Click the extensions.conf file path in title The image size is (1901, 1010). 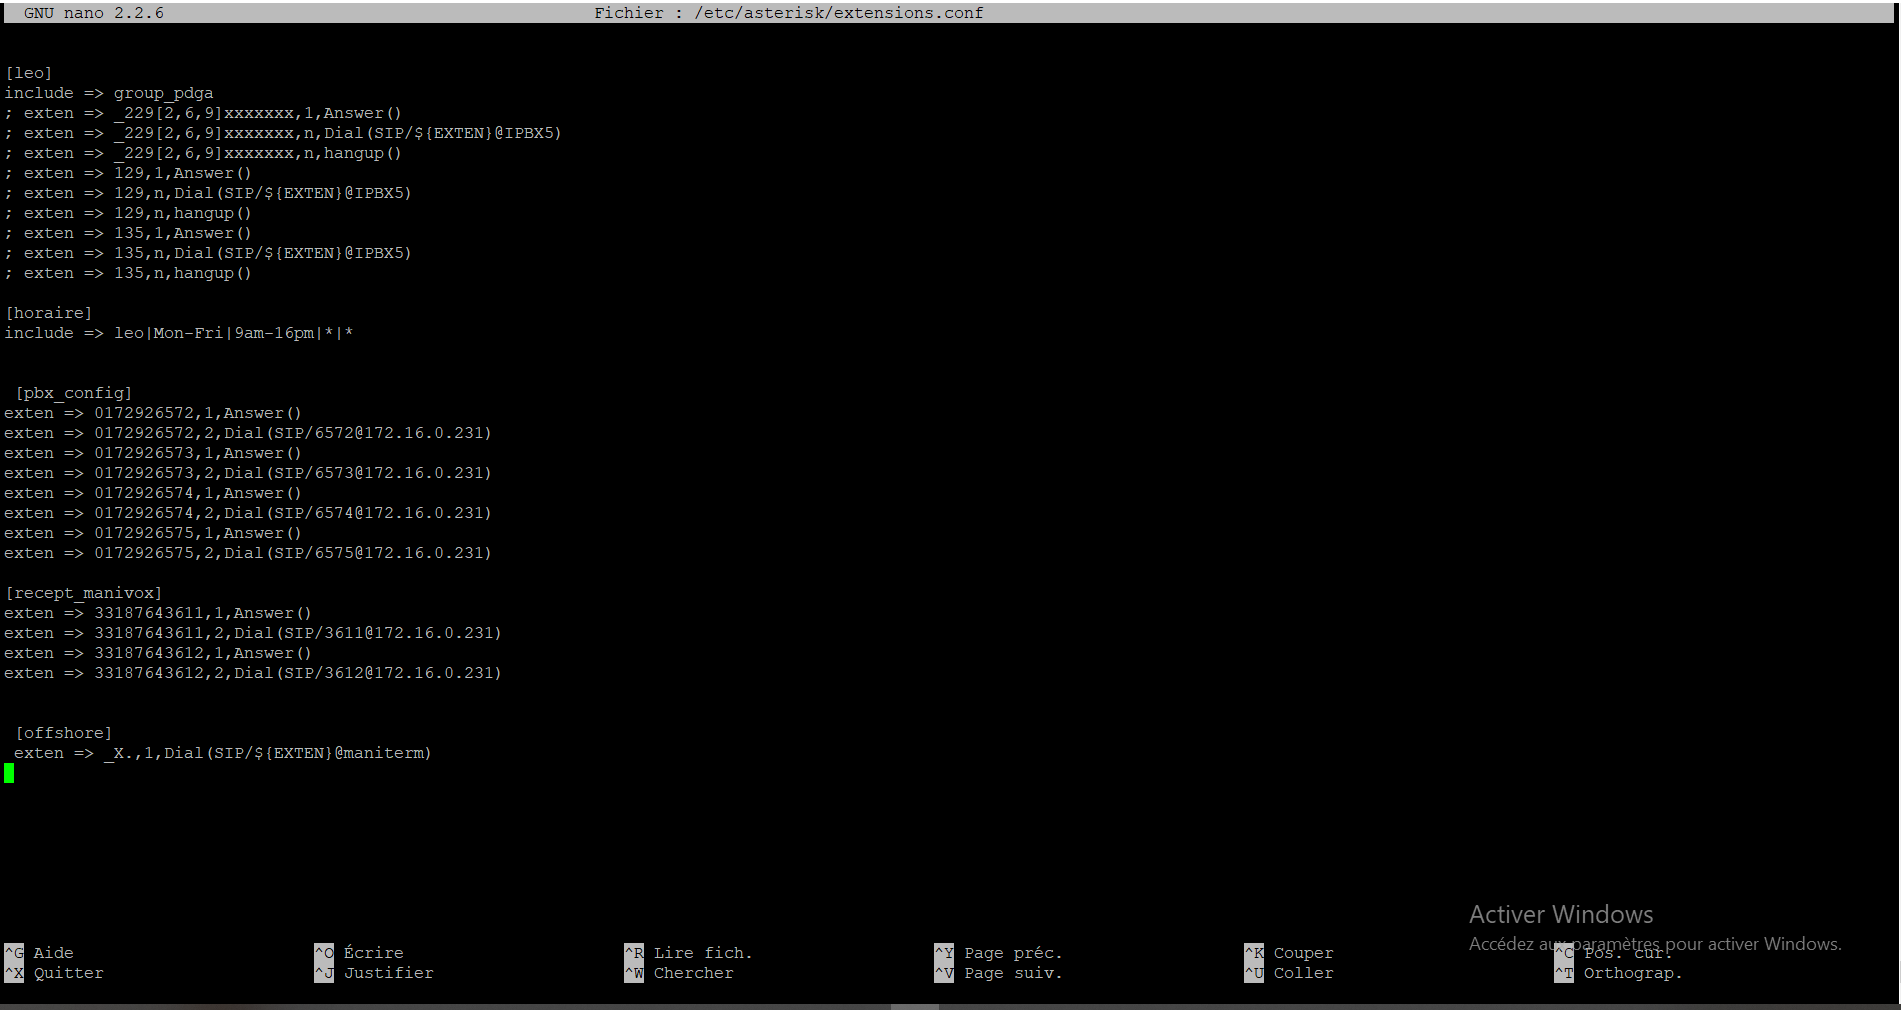838,13
